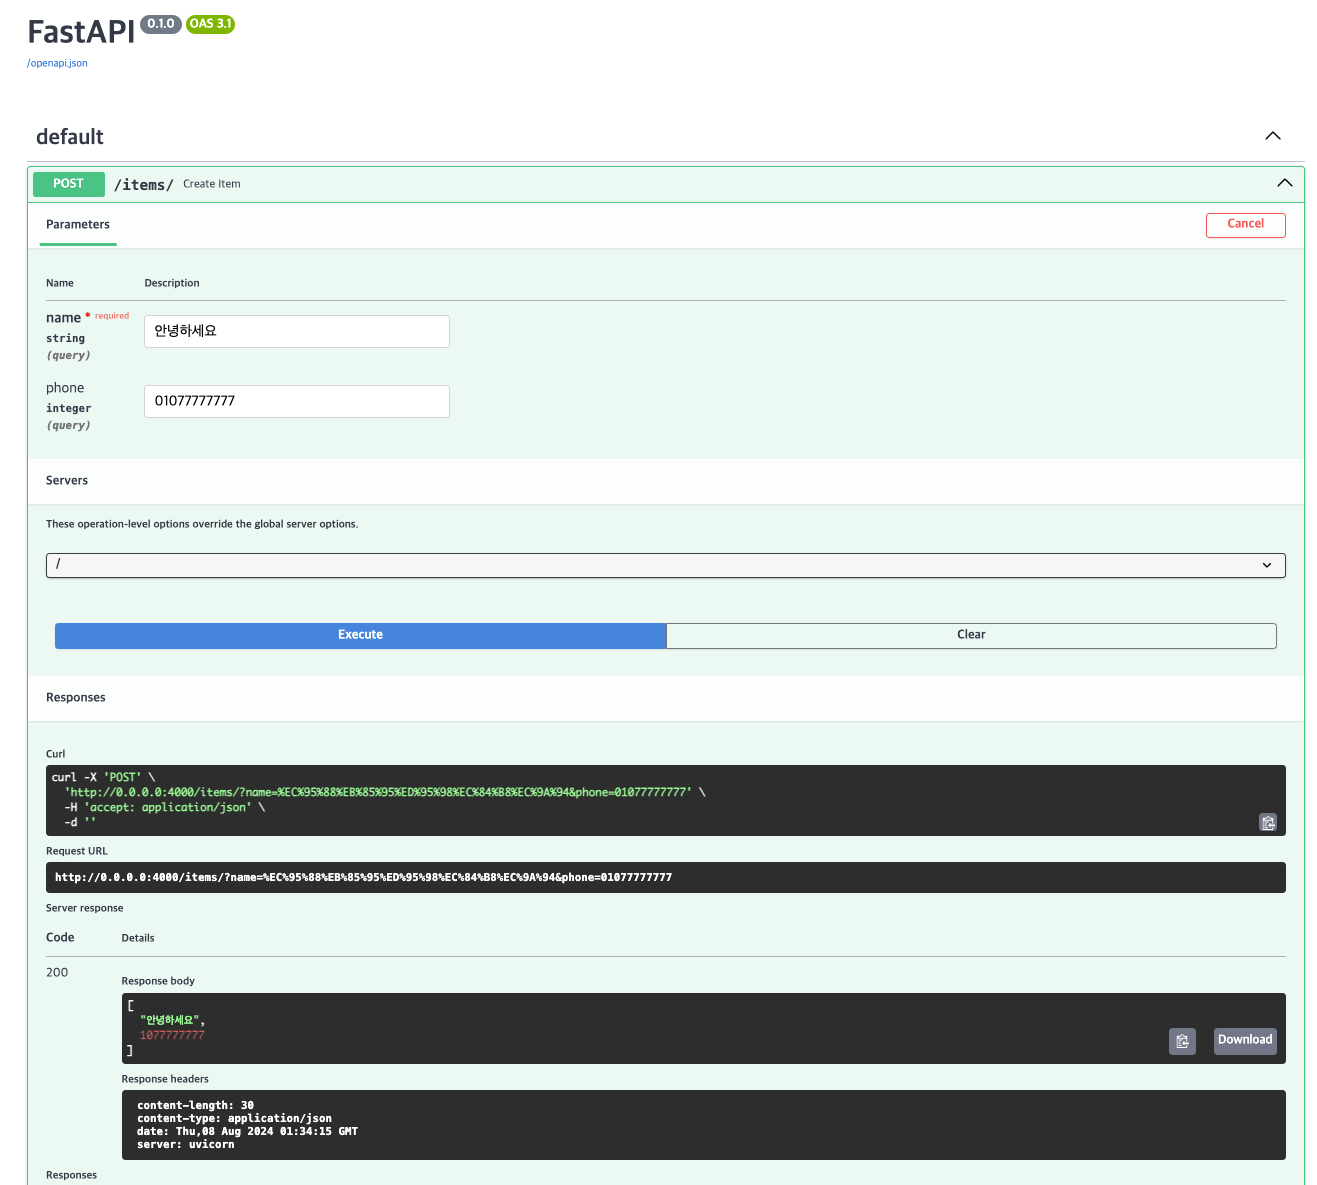The image size is (1317, 1185).
Task: Open the /openapi.json link
Action: [x=57, y=63]
